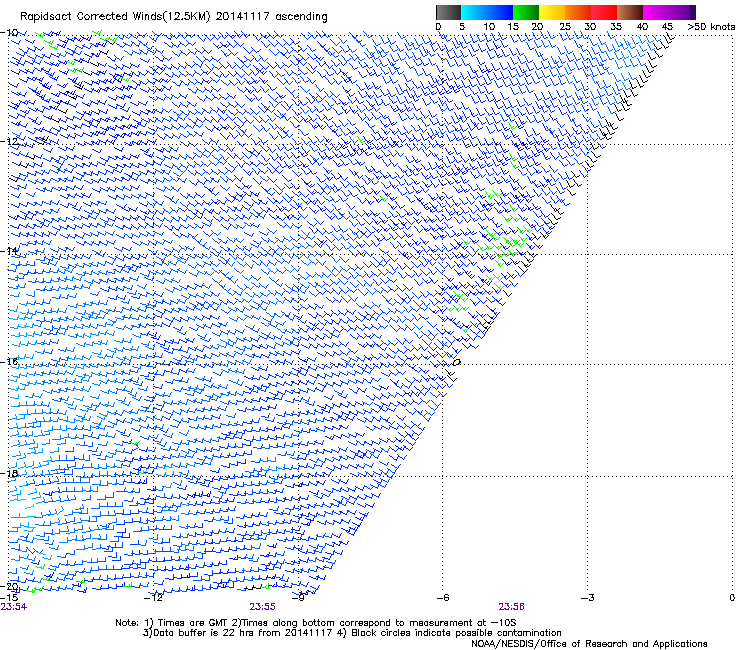The height and width of the screenshot is (650, 740).
Task: Click the '40' tick label on legend
Action: (642, 27)
